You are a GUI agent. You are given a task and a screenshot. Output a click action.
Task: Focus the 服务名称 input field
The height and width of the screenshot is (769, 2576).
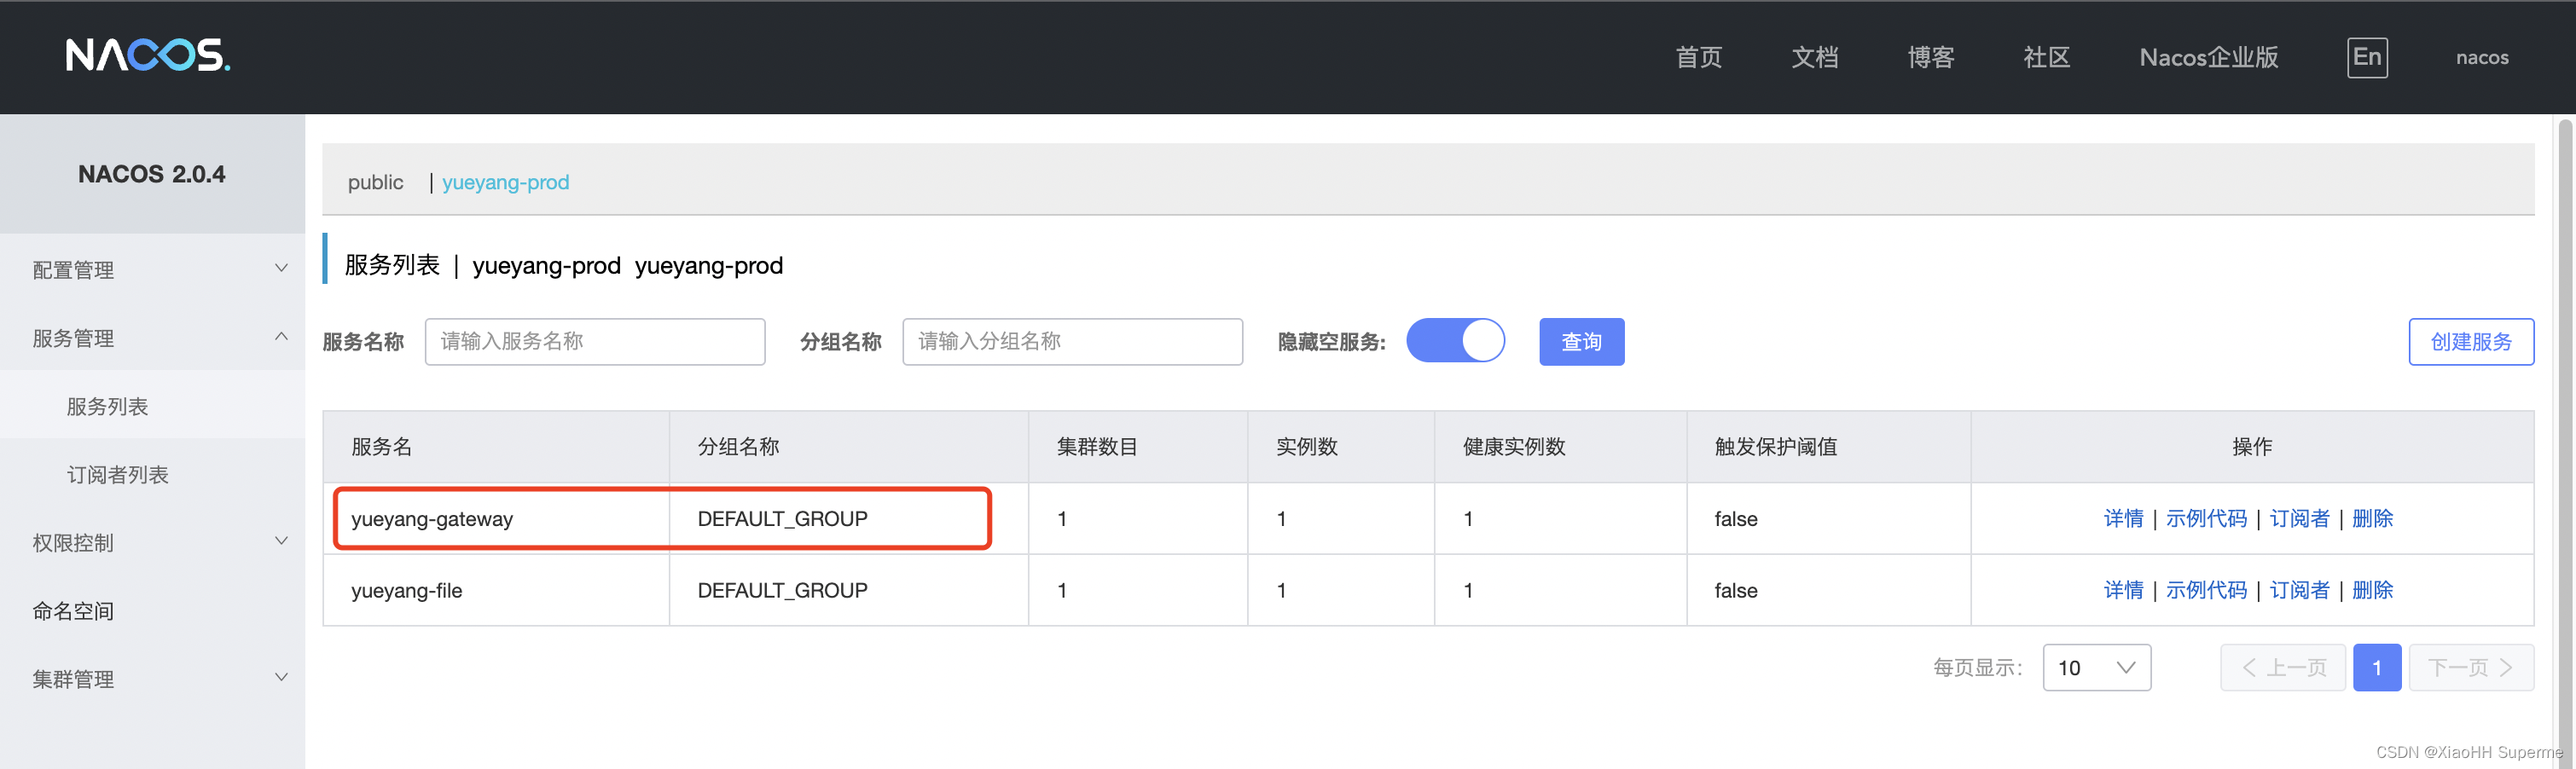595,341
